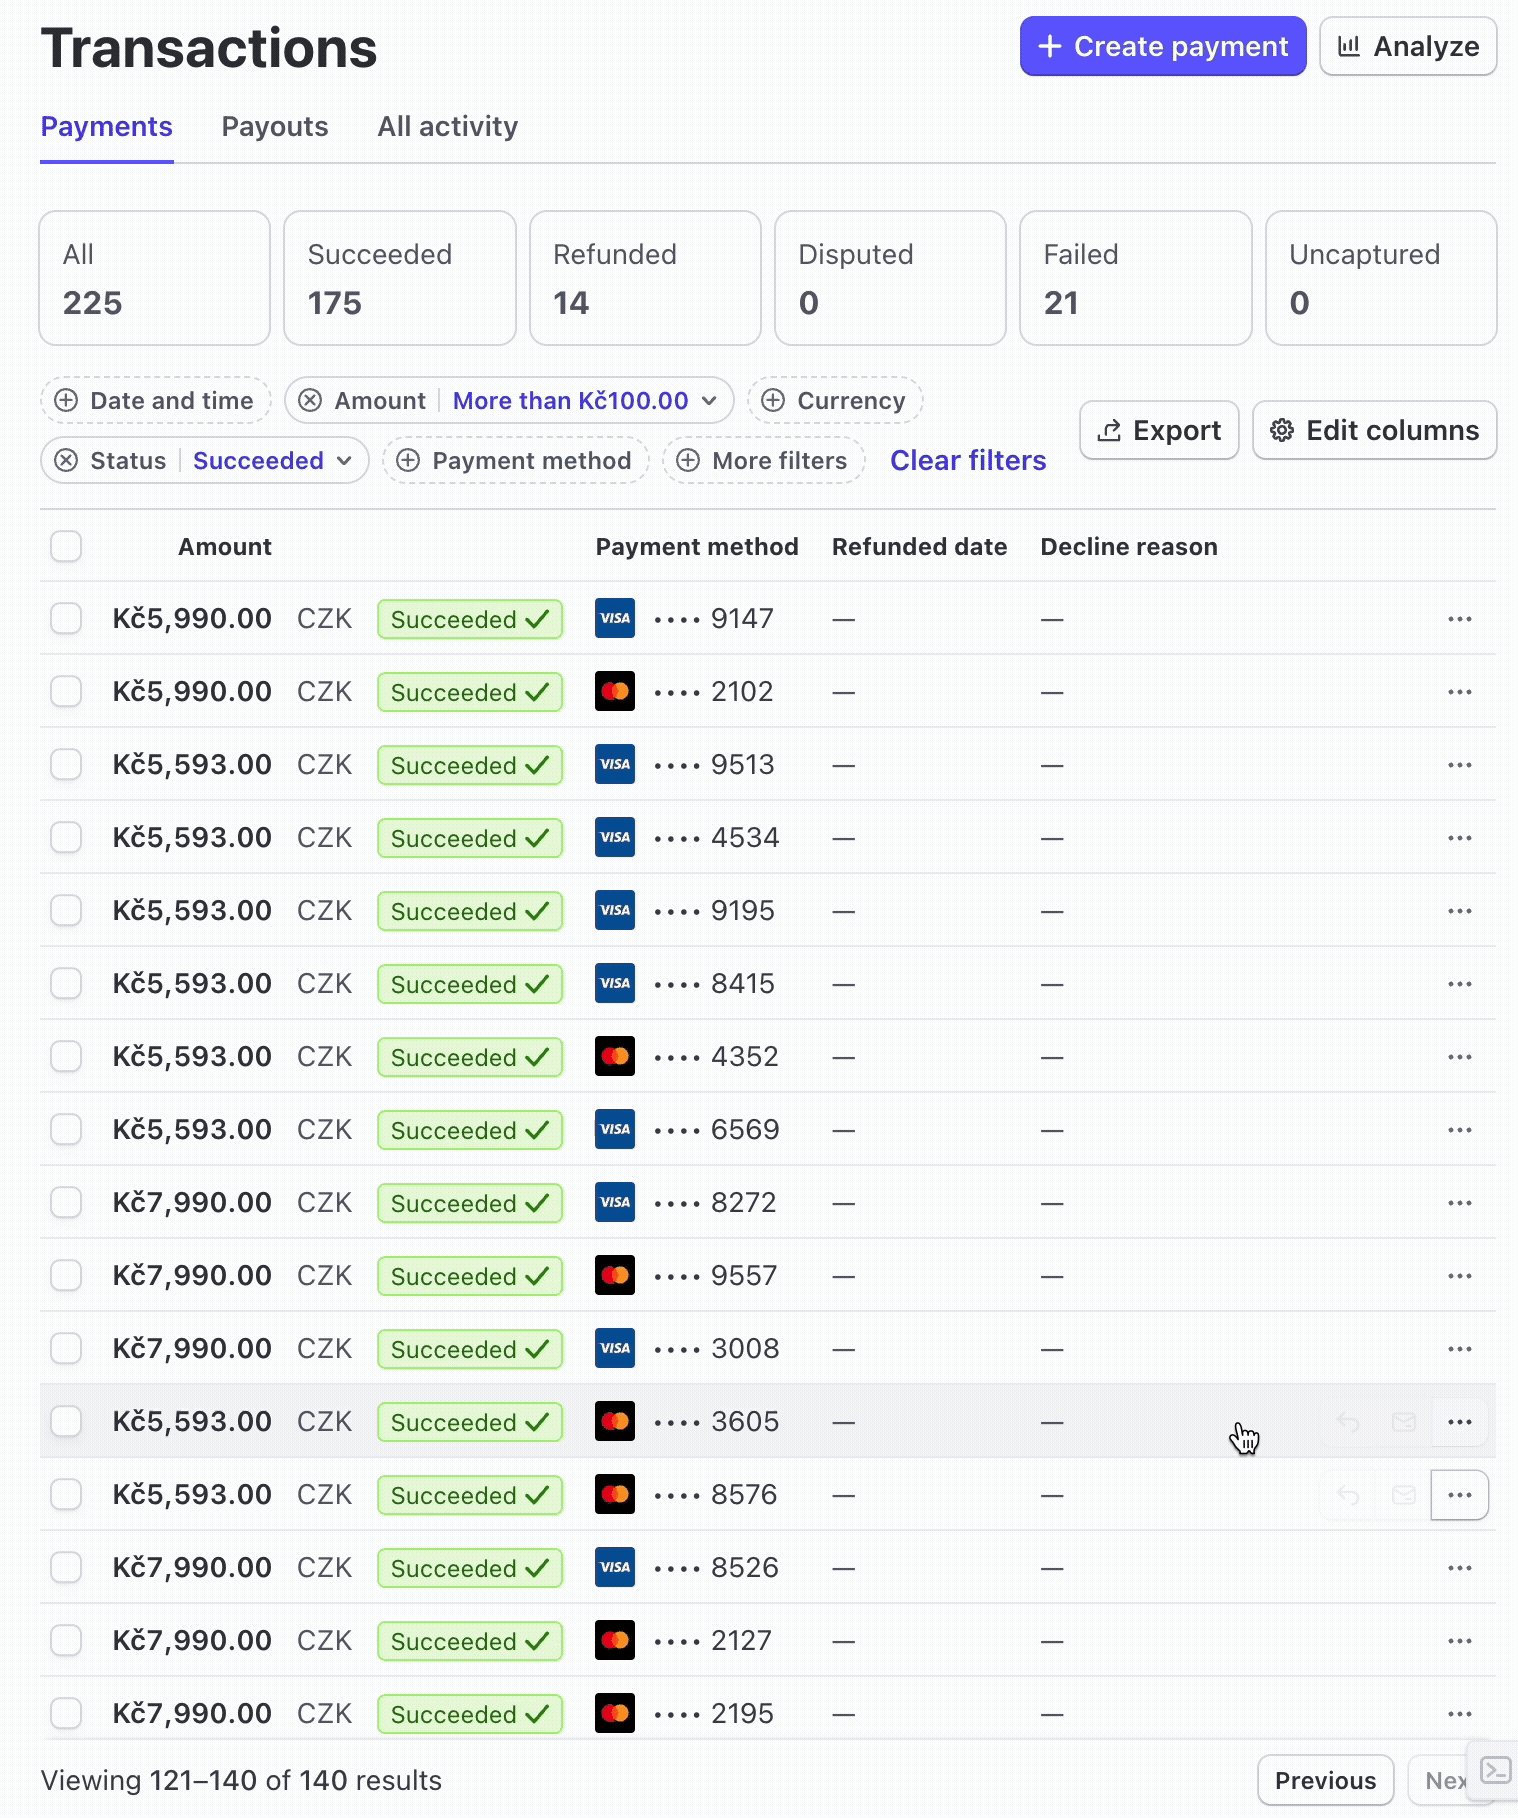Open the Succeeded status dropdown chevron
1518x1818 pixels.
tap(344, 461)
